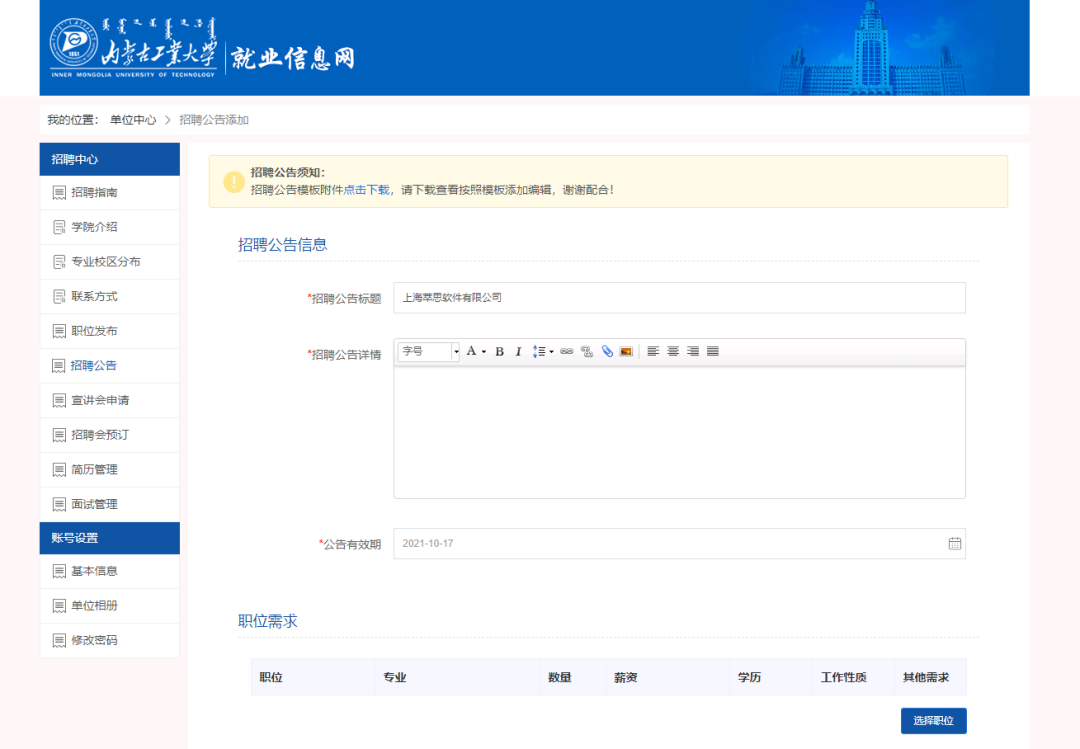Select 宣讲会申请 in the sidebar menu

[100, 400]
